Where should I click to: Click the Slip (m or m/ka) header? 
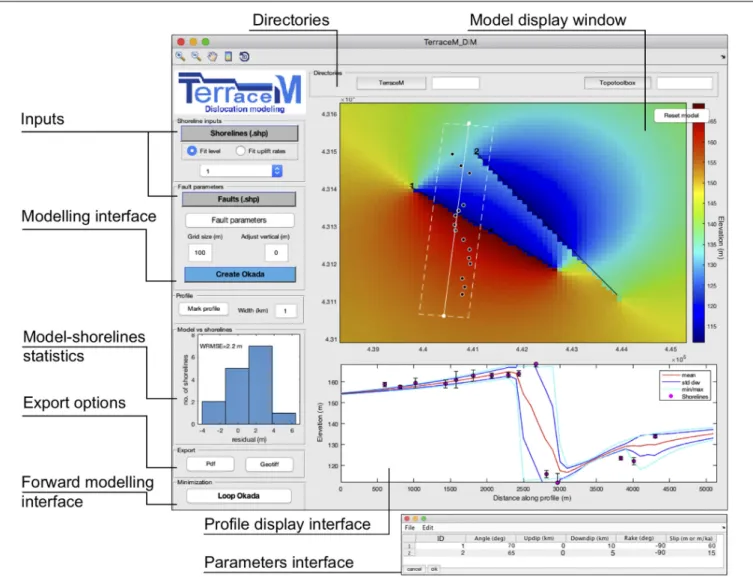click(691, 539)
